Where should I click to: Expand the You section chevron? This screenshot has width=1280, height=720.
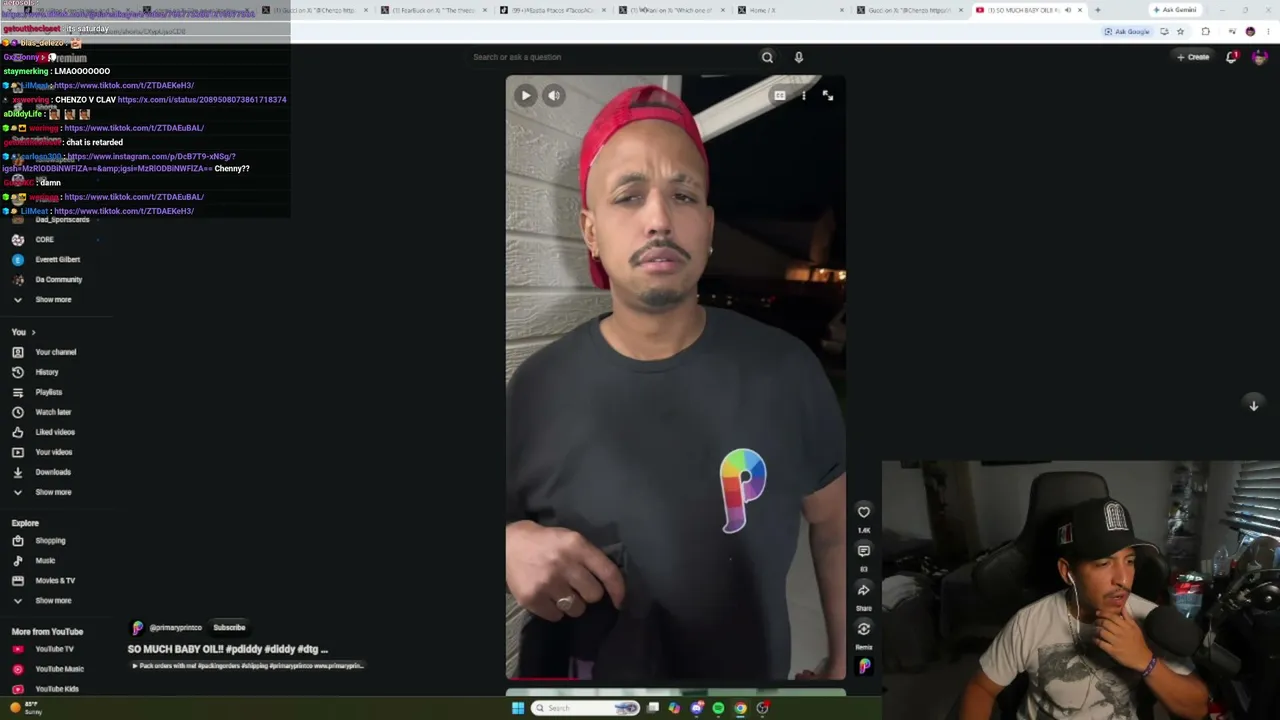click(33, 332)
